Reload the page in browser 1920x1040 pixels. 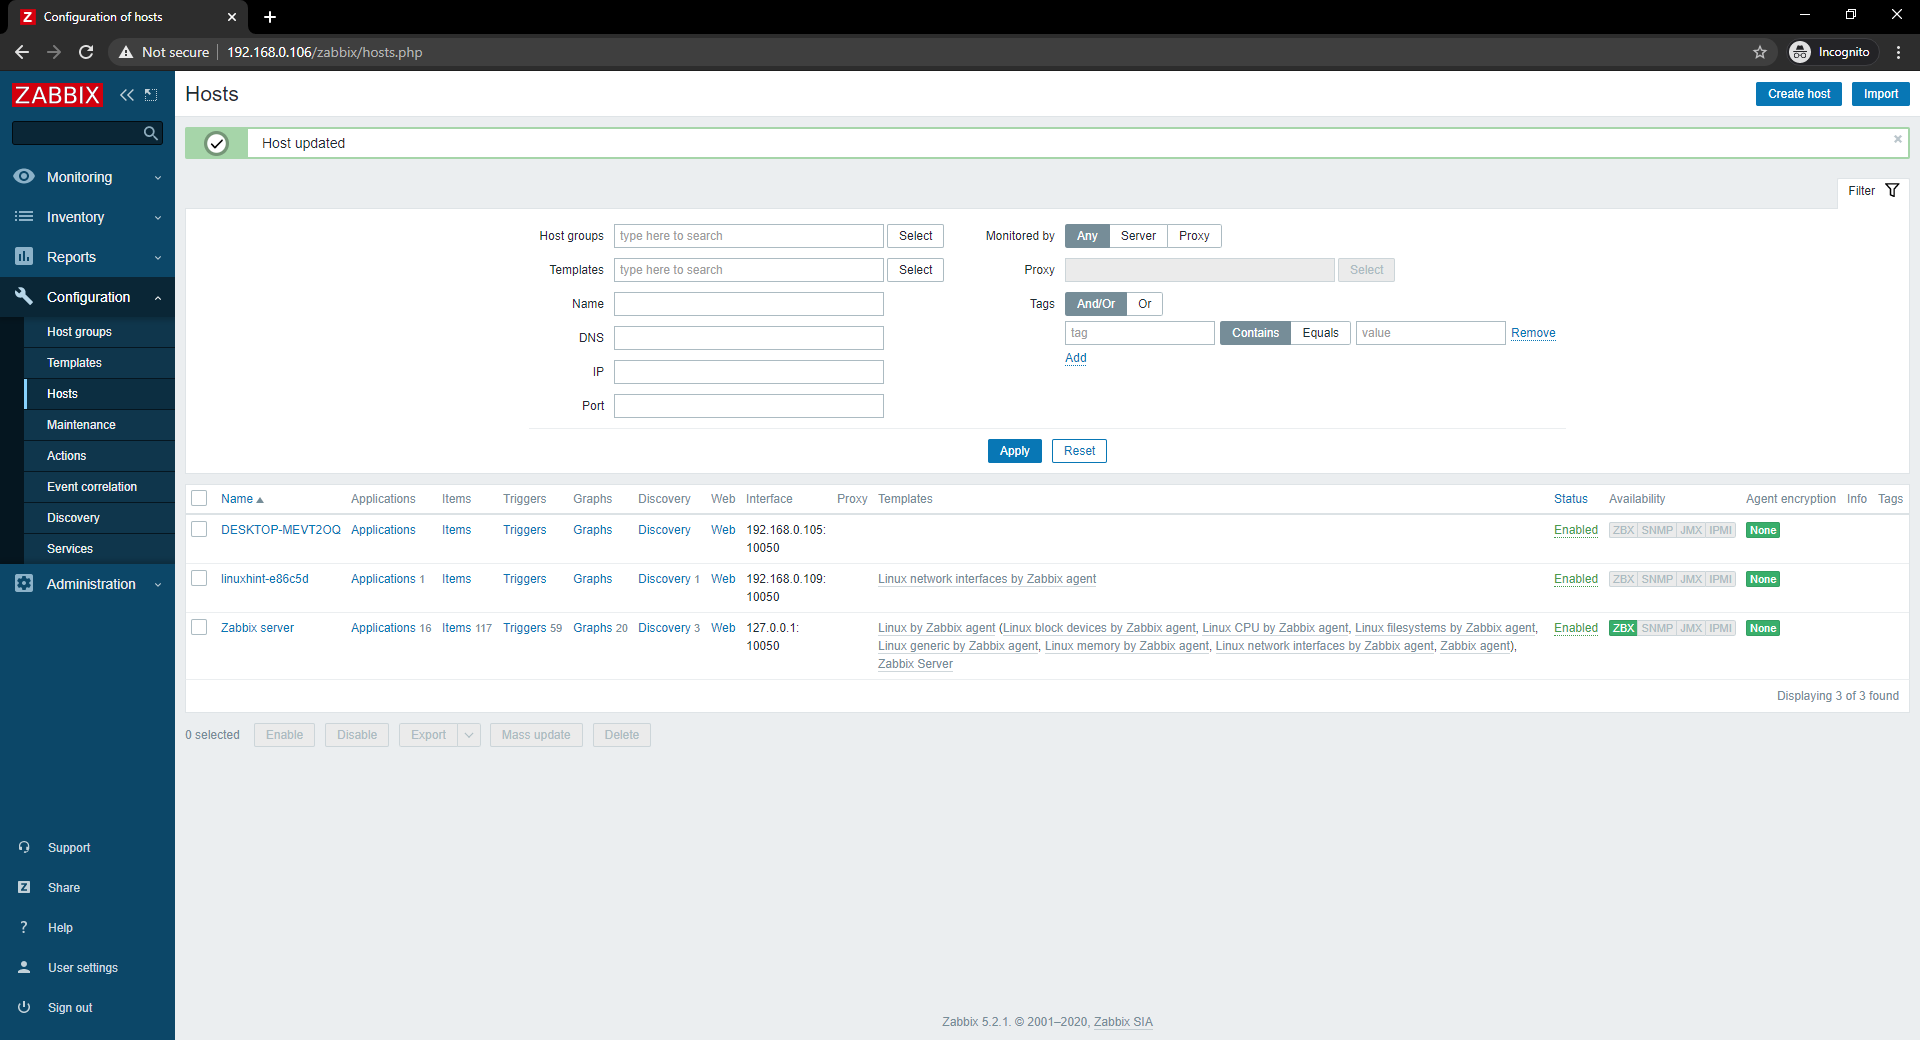point(86,52)
